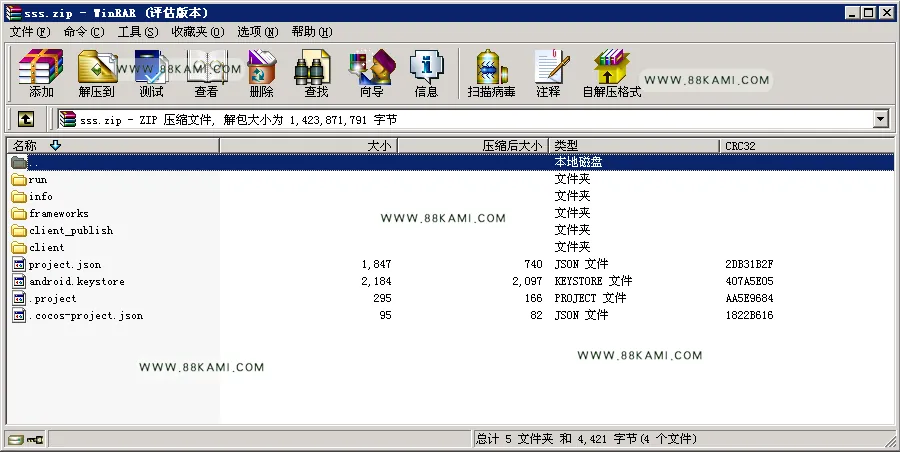The image size is (900, 452).
Task: Select the "client" folder name
Action: (46, 248)
